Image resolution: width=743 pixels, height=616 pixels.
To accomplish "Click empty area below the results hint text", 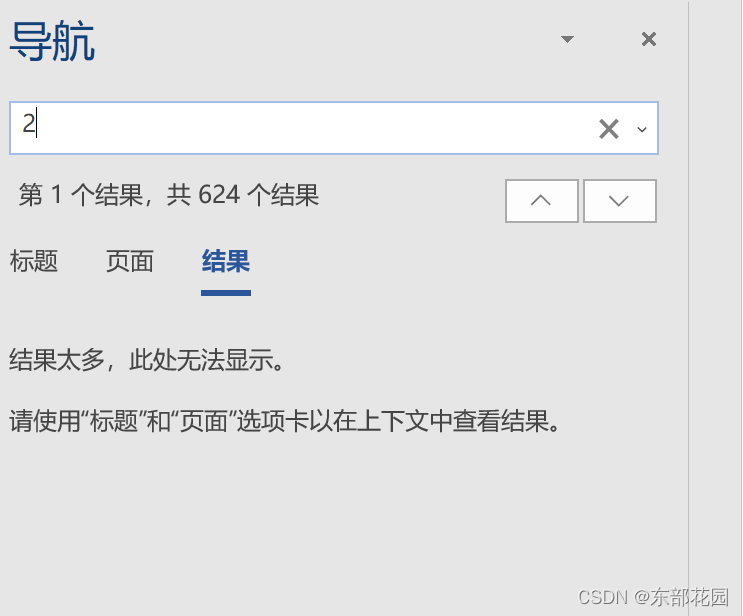I will click(x=332, y=512).
